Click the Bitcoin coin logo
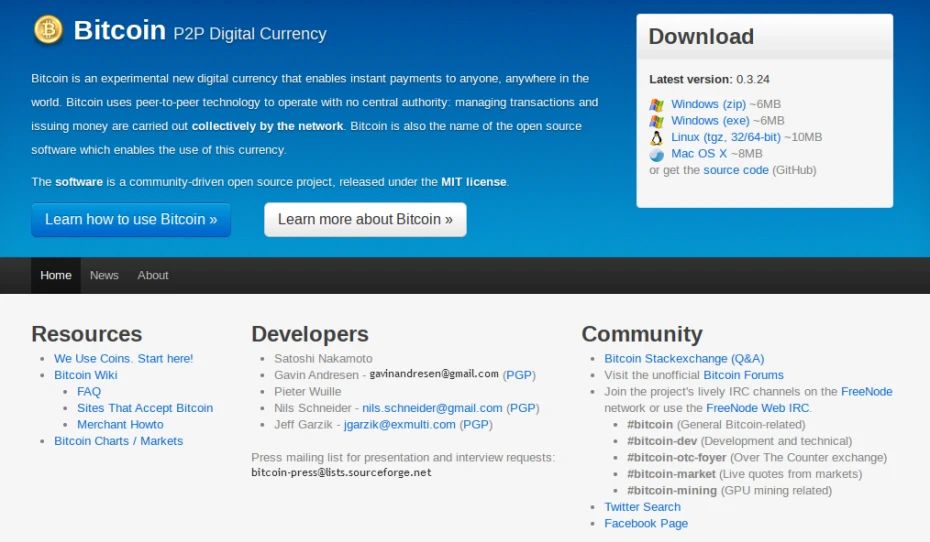930x542 pixels. coord(48,30)
